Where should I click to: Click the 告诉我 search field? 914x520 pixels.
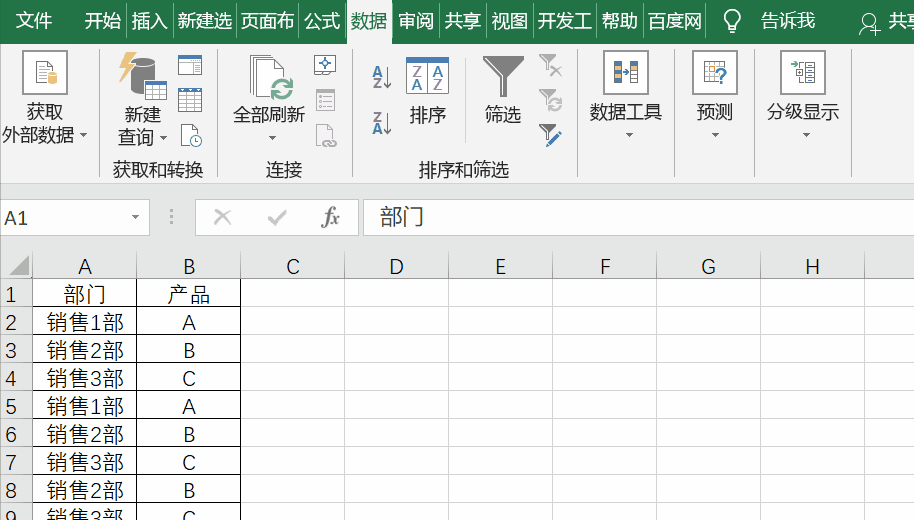(788, 21)
